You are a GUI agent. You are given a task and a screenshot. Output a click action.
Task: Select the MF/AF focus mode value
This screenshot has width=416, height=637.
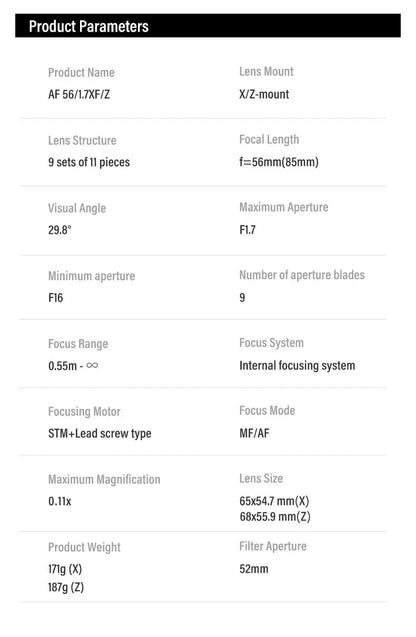pos(254,433)
